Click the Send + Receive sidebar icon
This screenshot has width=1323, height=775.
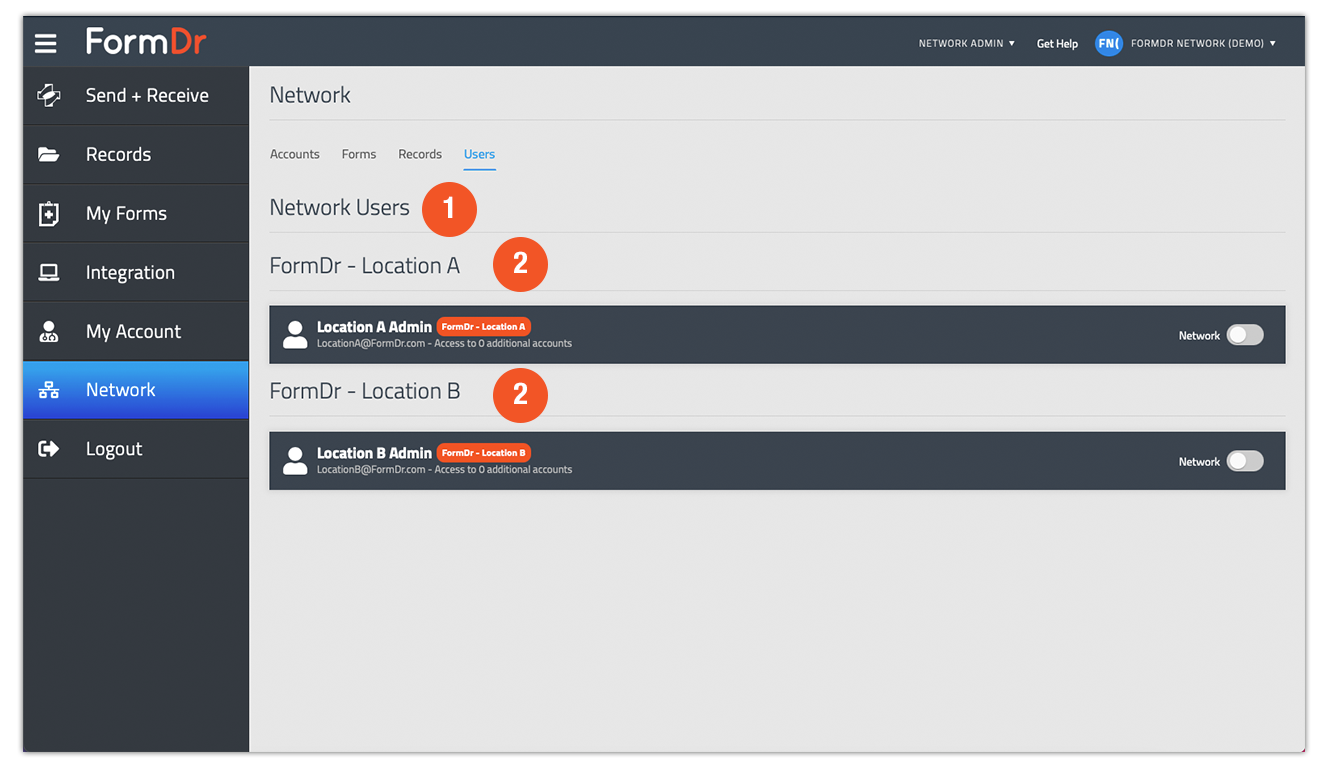(49, 95)
